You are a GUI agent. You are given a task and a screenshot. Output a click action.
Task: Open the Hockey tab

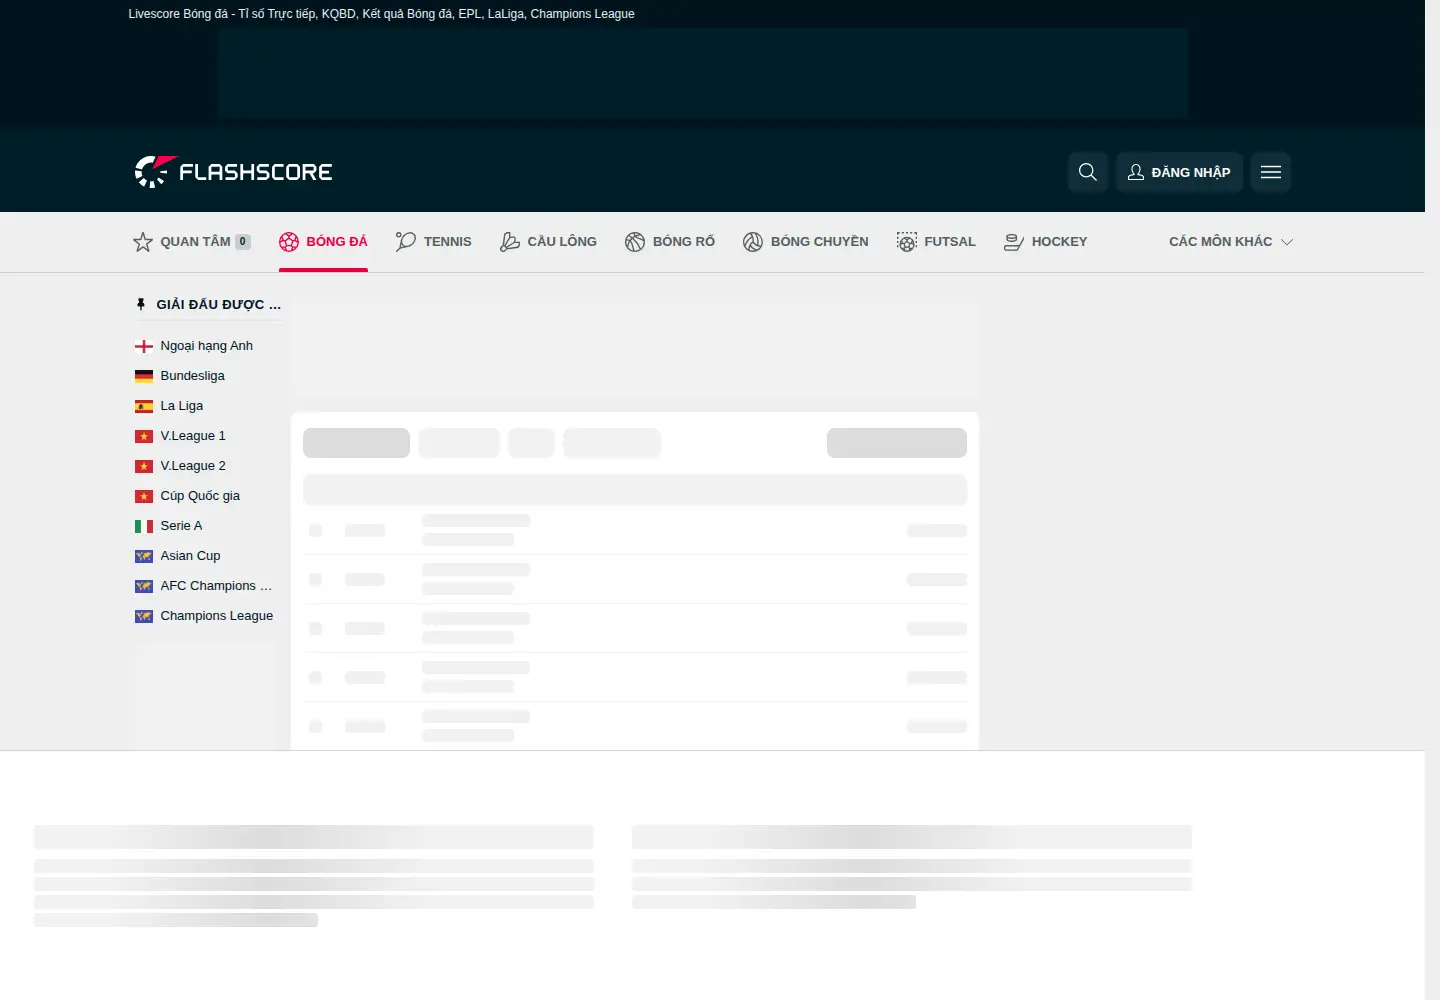point(1046,242)
